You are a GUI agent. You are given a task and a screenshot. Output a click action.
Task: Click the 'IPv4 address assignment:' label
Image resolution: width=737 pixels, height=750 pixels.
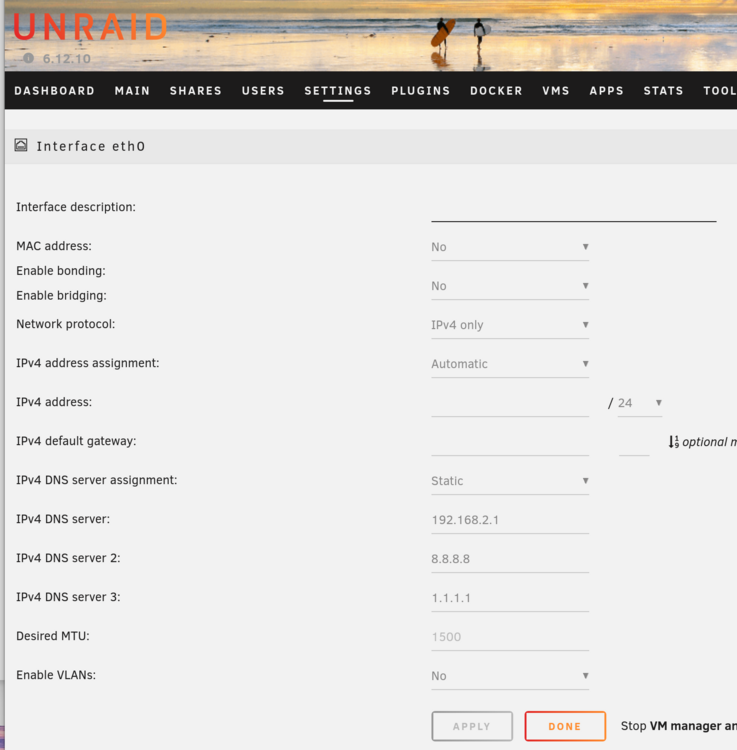88,363
